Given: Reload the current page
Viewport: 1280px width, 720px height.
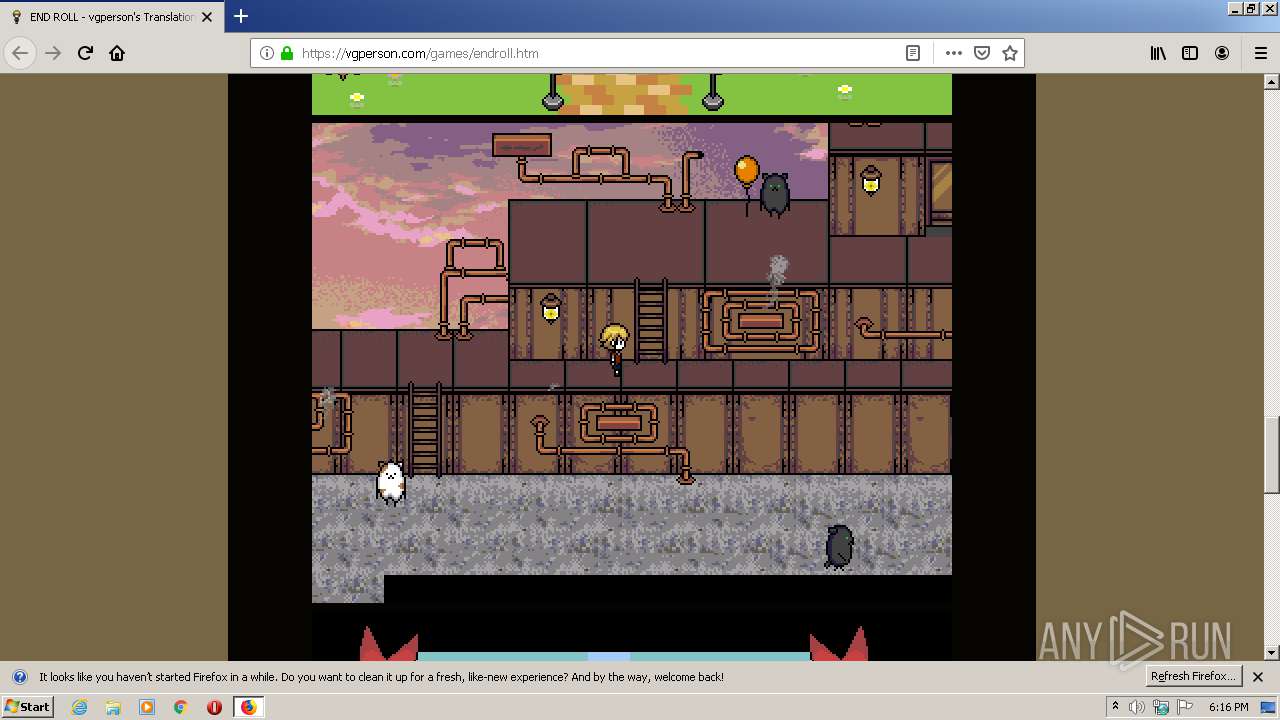Looking at the screenshot, I should coord(85,53).
